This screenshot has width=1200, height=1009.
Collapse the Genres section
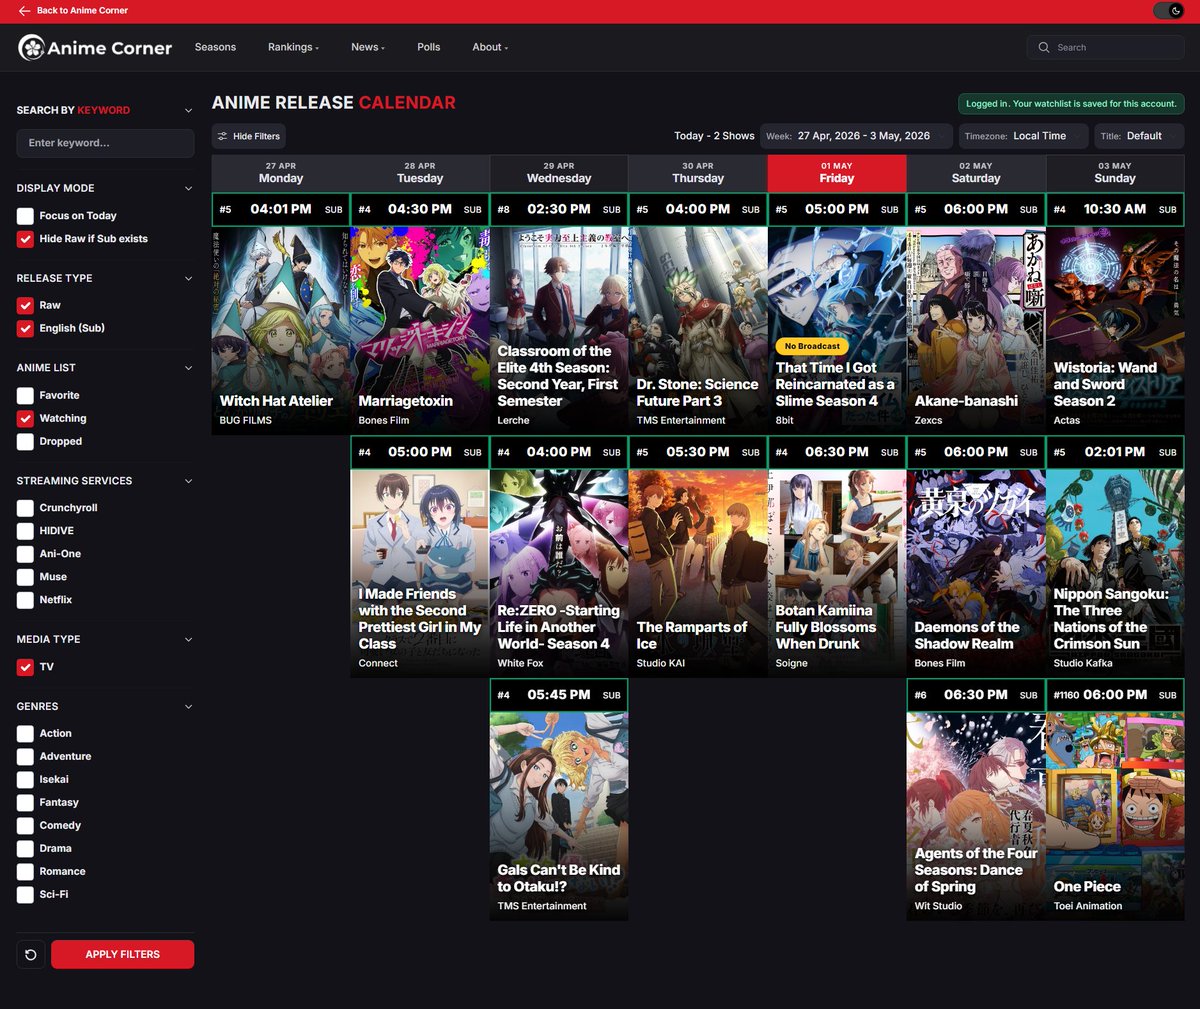click(188, 706)
